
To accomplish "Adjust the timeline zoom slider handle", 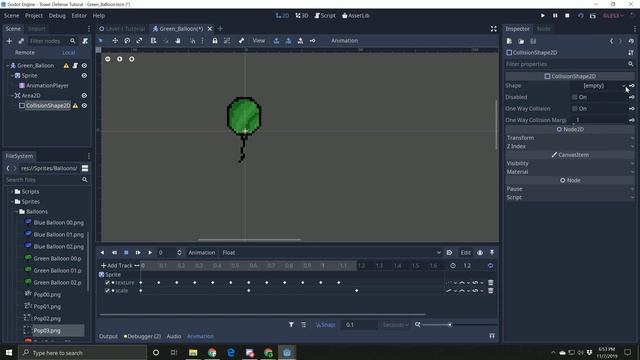I will pos(450,325).
